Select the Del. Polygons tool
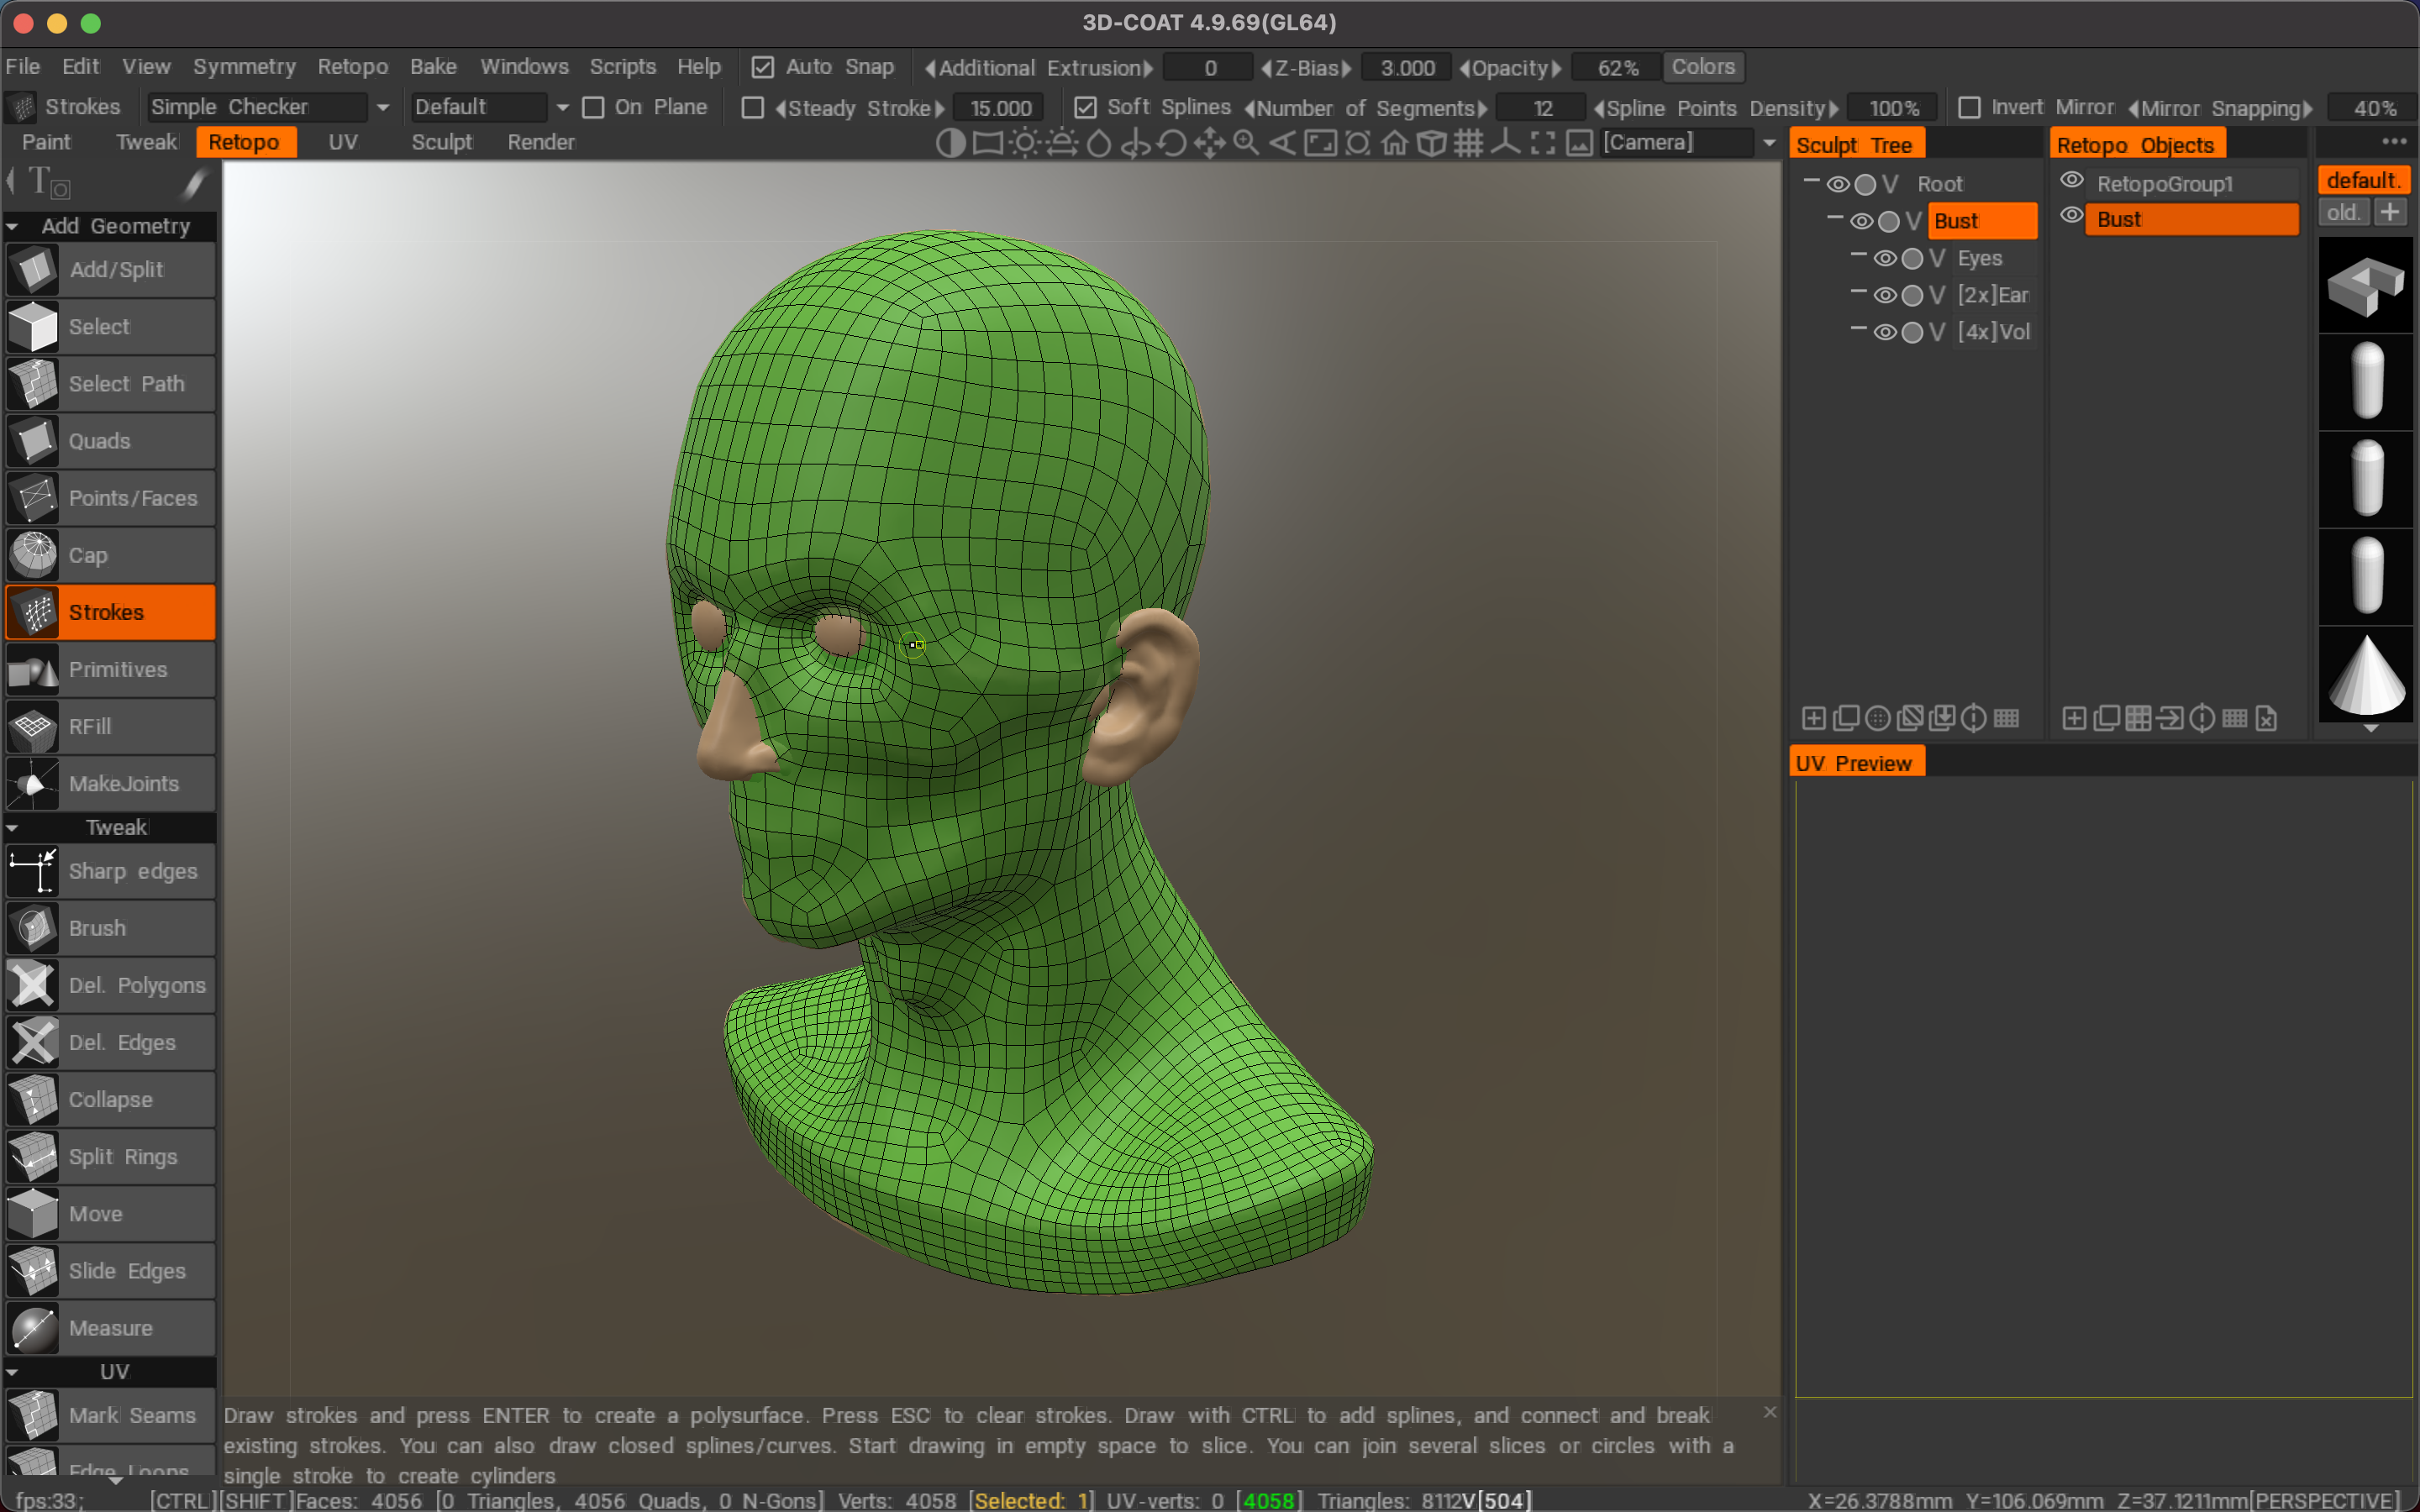The width and height of the screenshot is (2420, 1512). pyautogui.click(x=110, y=985)
